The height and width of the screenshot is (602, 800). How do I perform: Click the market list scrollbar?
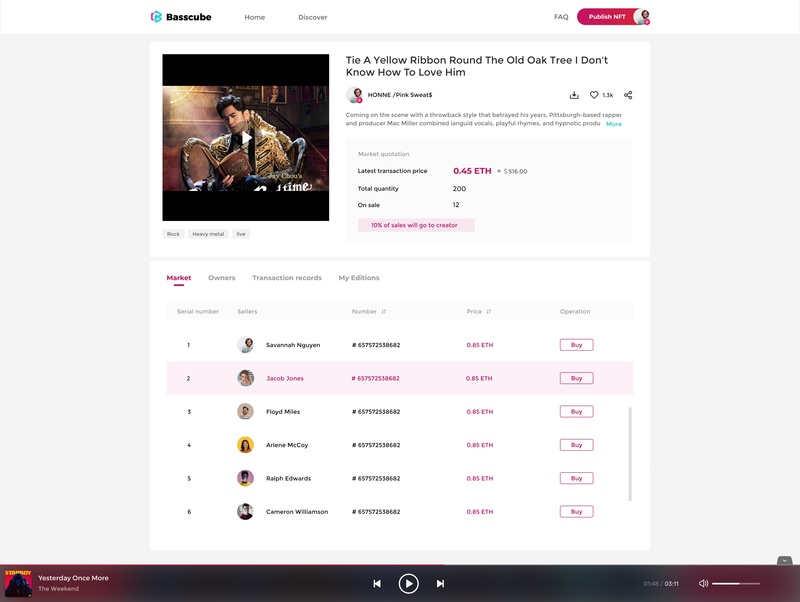point(630,454)
